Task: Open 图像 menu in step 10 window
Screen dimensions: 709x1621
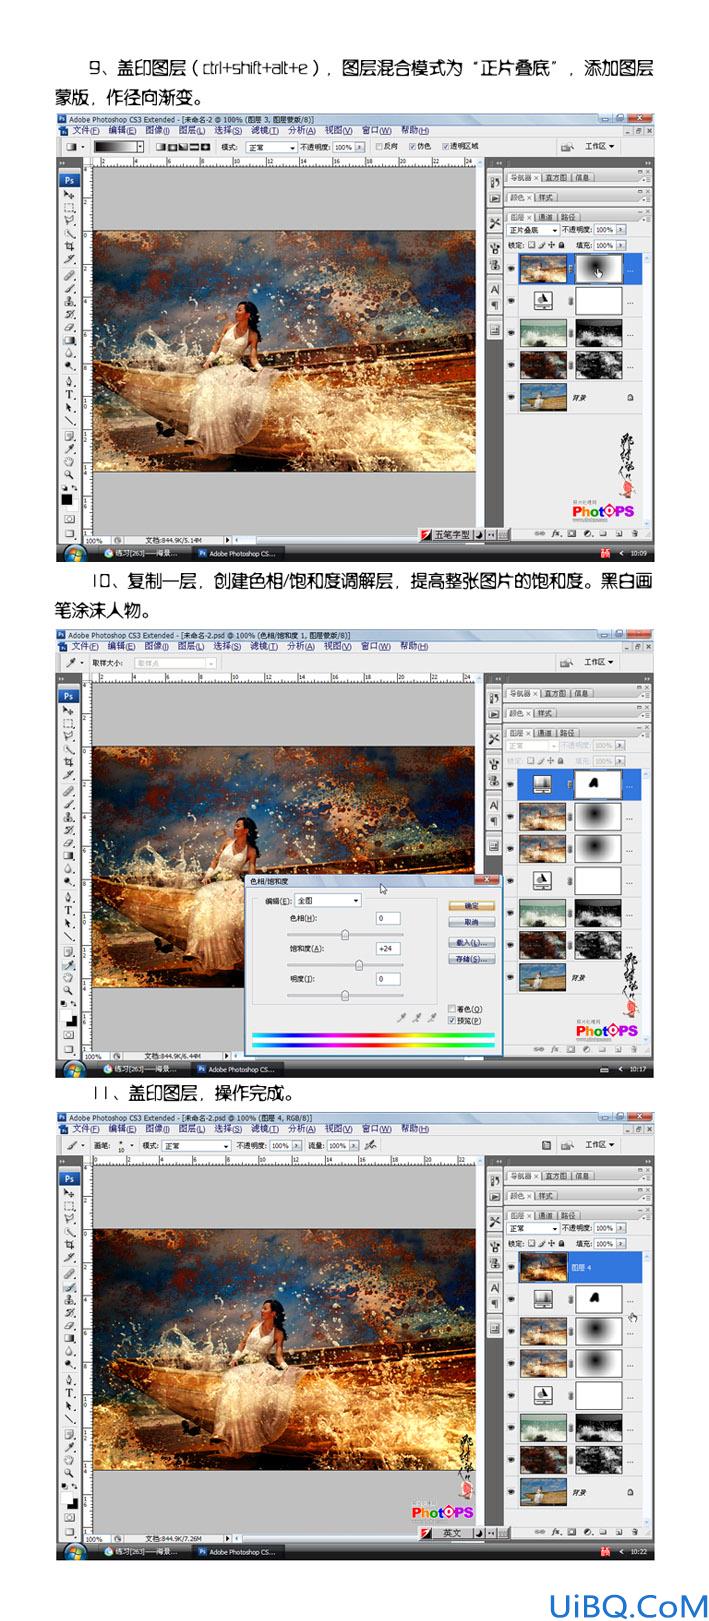Action: pos(158,646)
